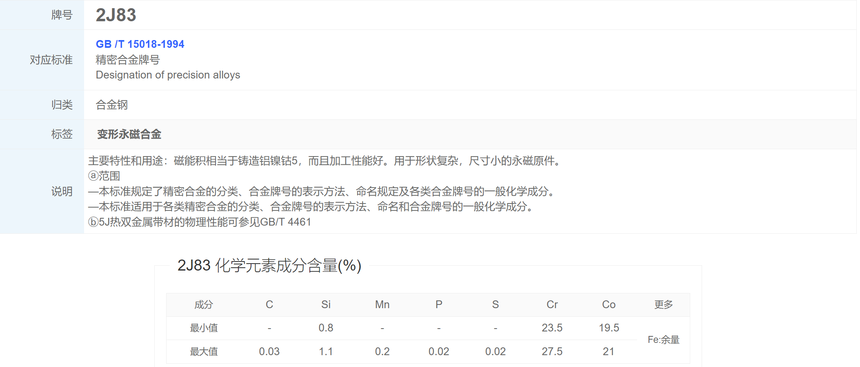Click Cr minimum value 23.5
Image resolution: width=860 pixels, height=367 pixels.
(552, 328)
